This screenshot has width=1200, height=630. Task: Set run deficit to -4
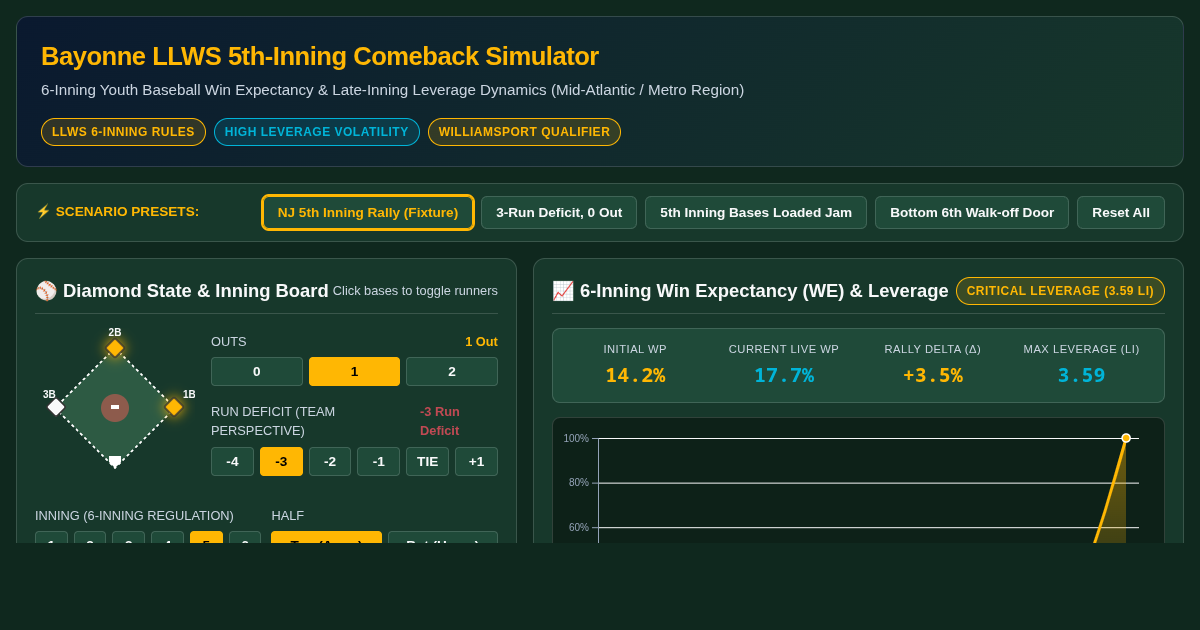(232, 462)
